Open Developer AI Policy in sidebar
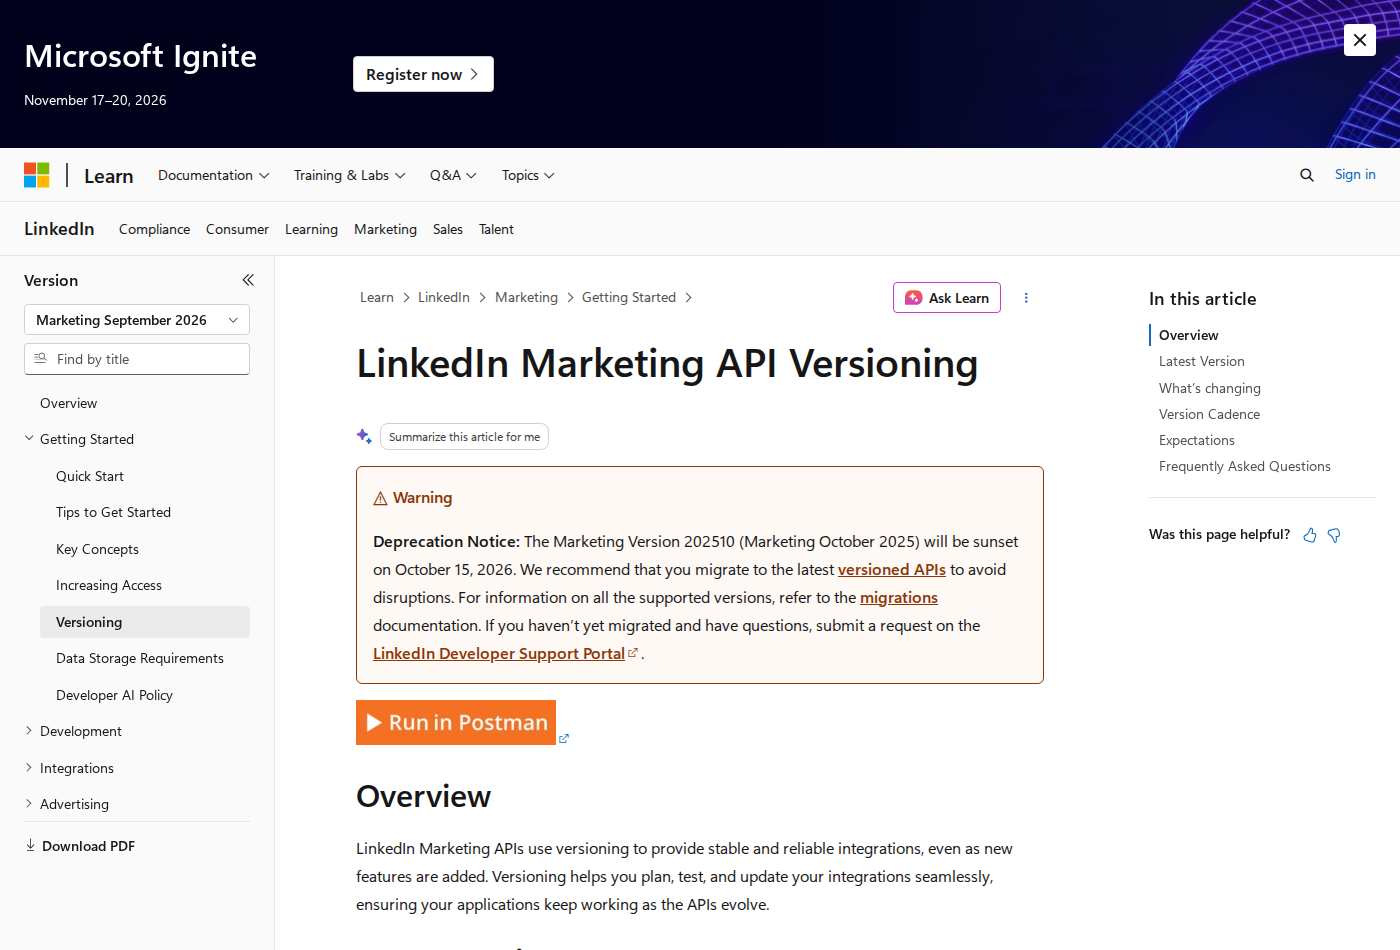The height and width of the screenshot is (950, 1400). (114, 695)
